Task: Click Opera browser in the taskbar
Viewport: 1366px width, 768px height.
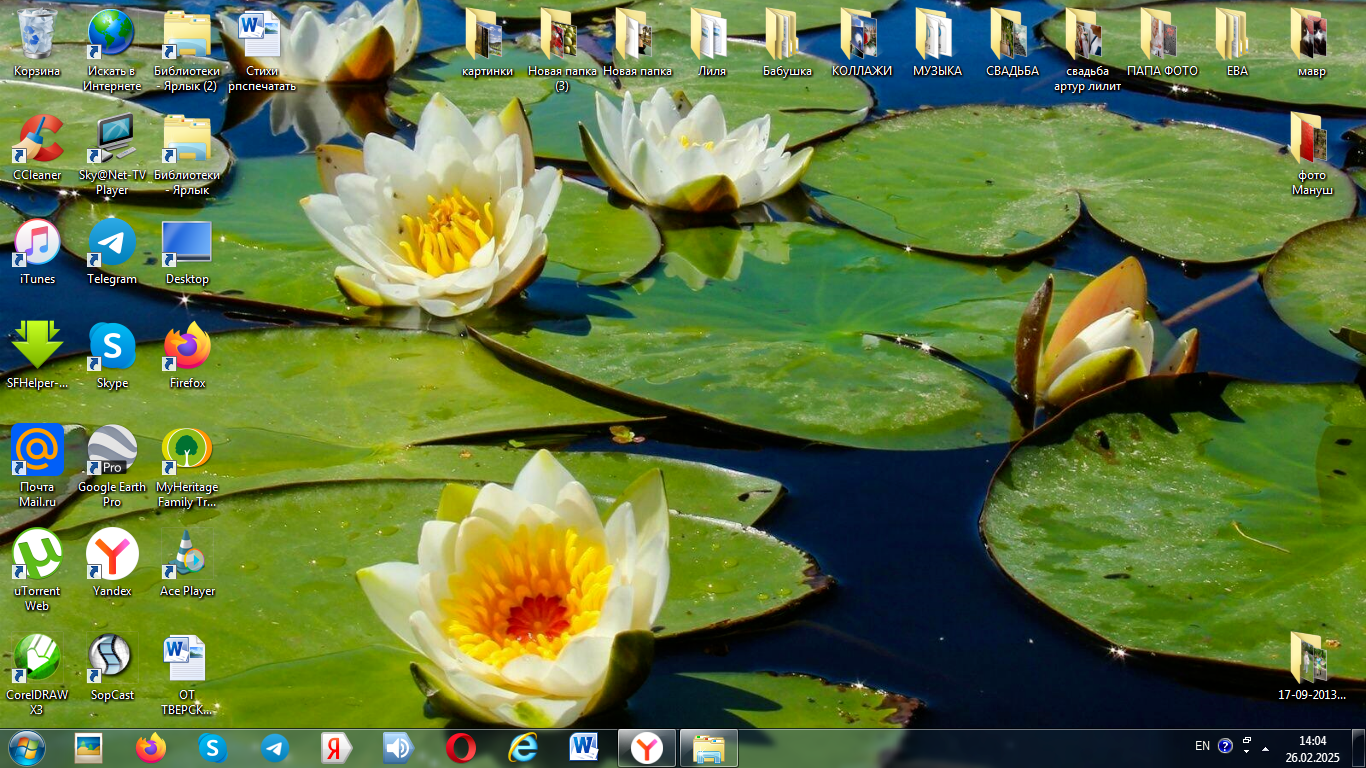Action: [460, 748]
